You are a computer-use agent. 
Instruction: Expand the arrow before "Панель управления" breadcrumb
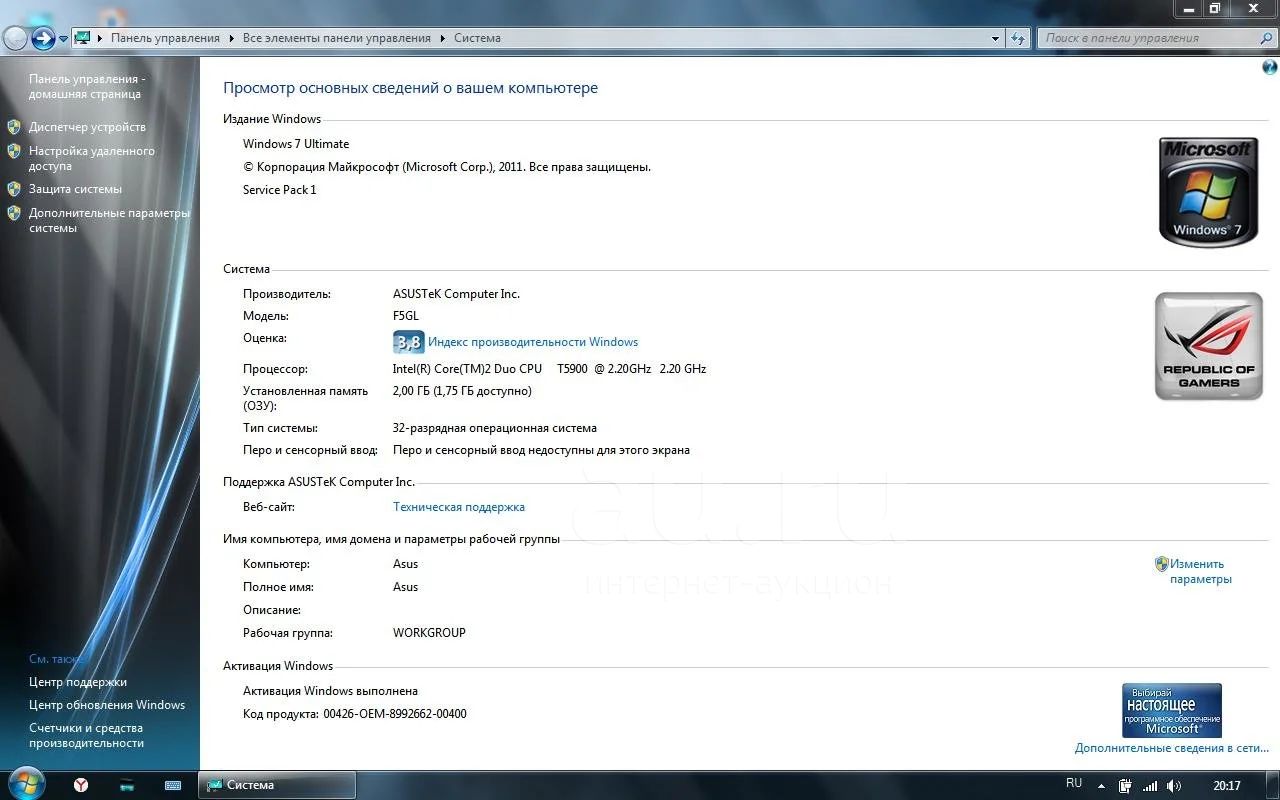(x=100, y=38)
